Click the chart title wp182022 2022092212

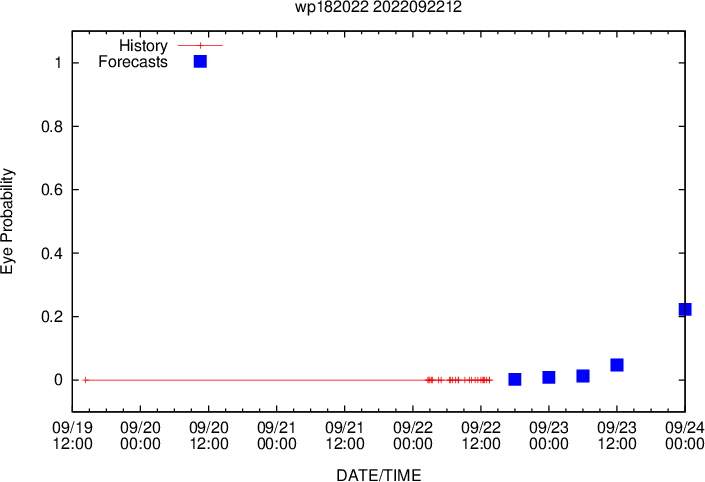378,7
